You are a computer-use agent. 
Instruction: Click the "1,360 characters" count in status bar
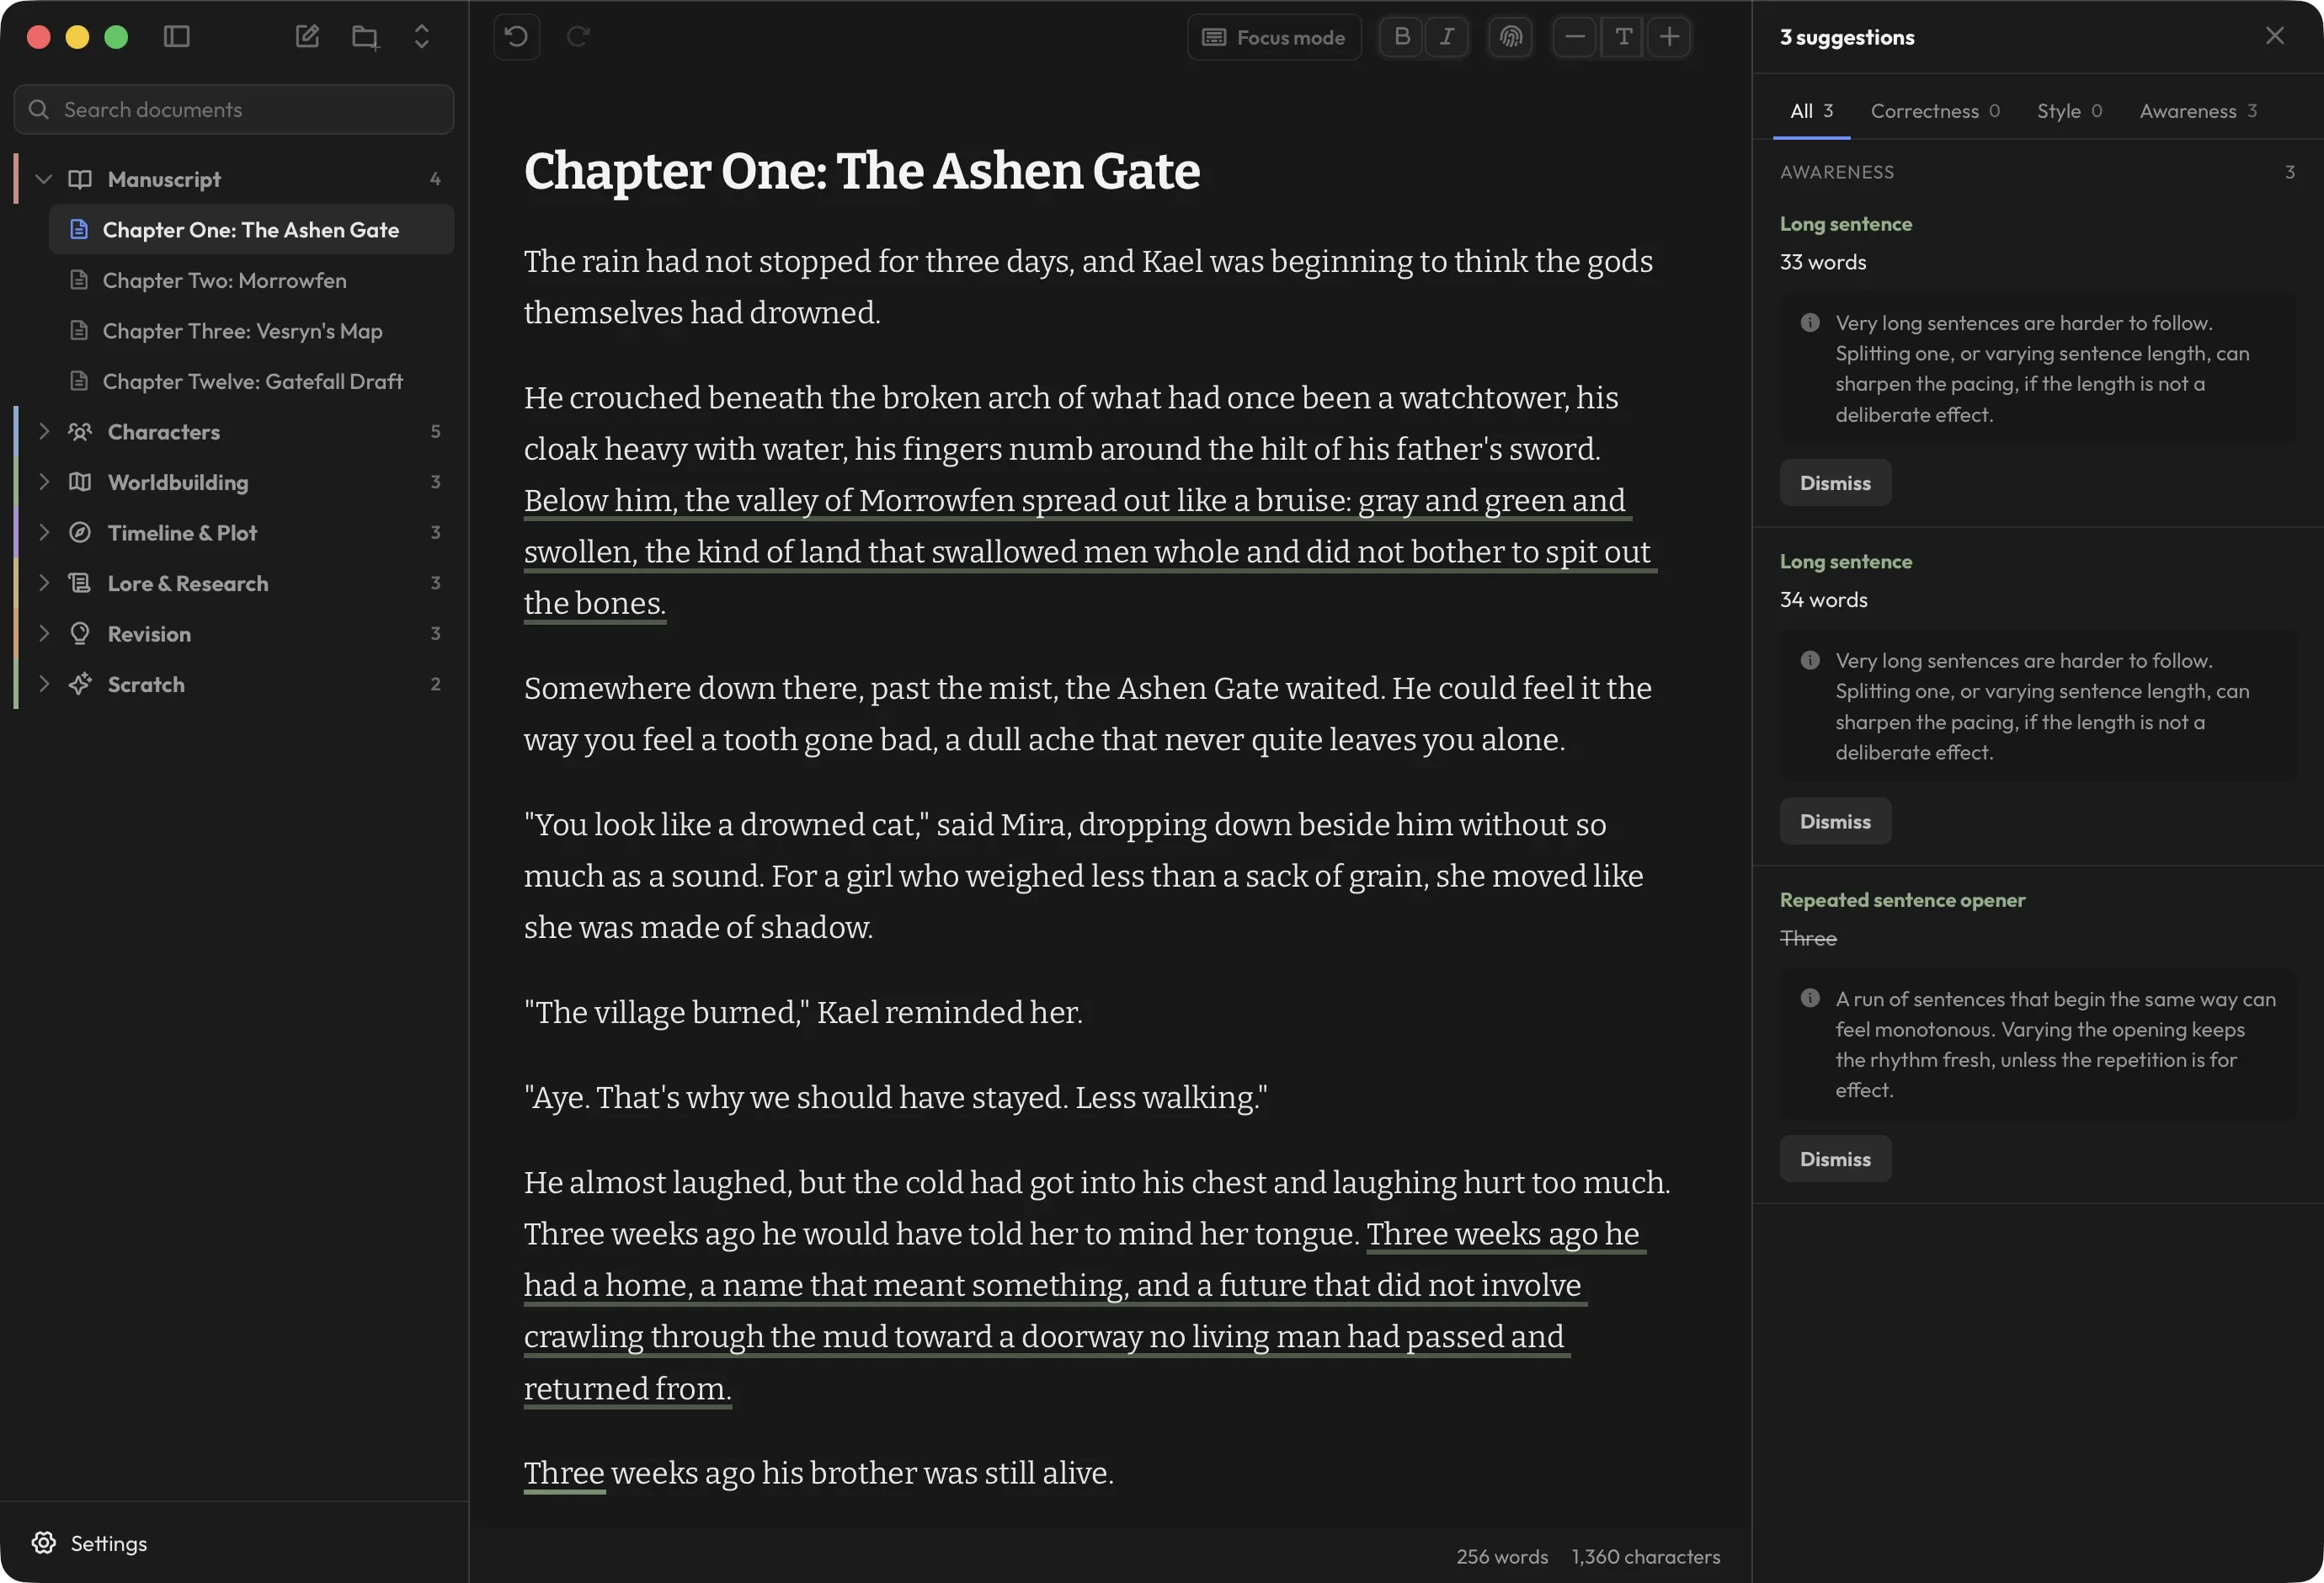point(1646,1557)
